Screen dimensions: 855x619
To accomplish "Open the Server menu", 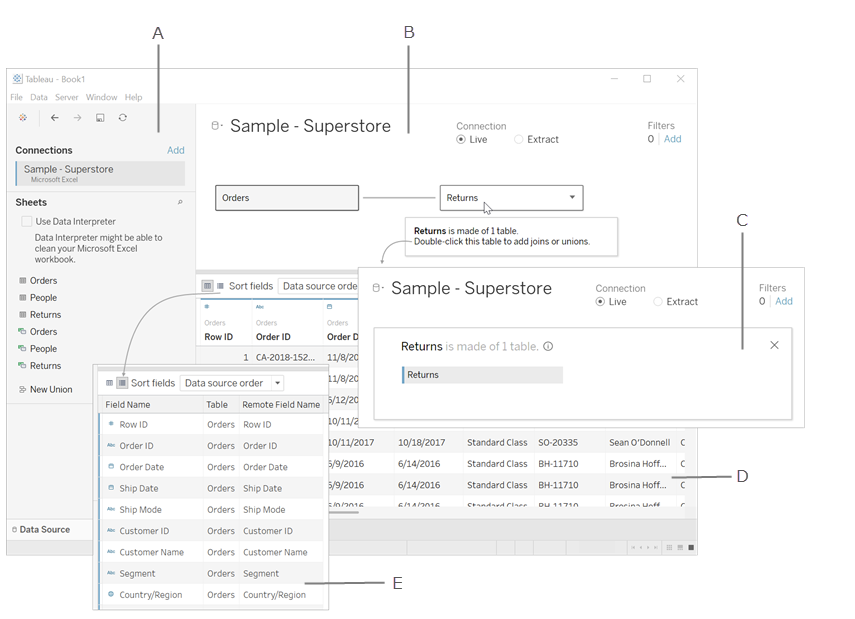I will pyautogui.click(x=67, y=97).
